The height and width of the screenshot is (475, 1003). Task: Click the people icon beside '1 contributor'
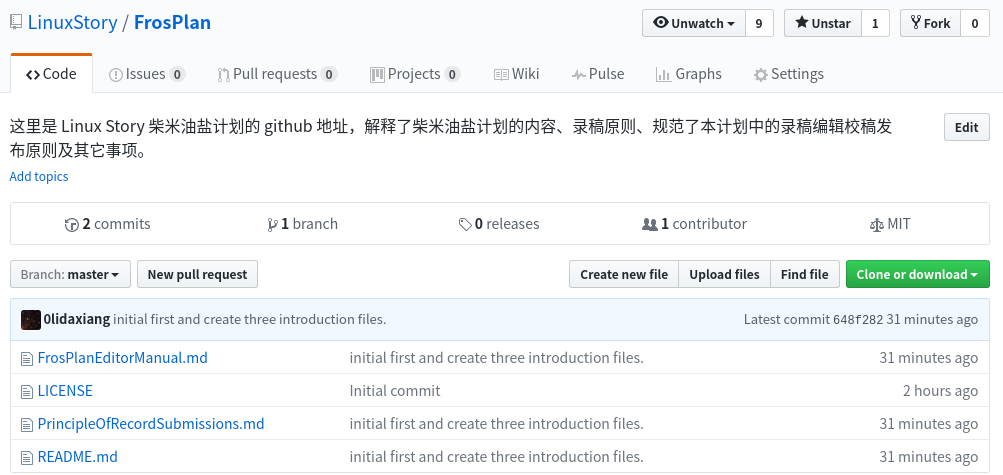(649, 224)
